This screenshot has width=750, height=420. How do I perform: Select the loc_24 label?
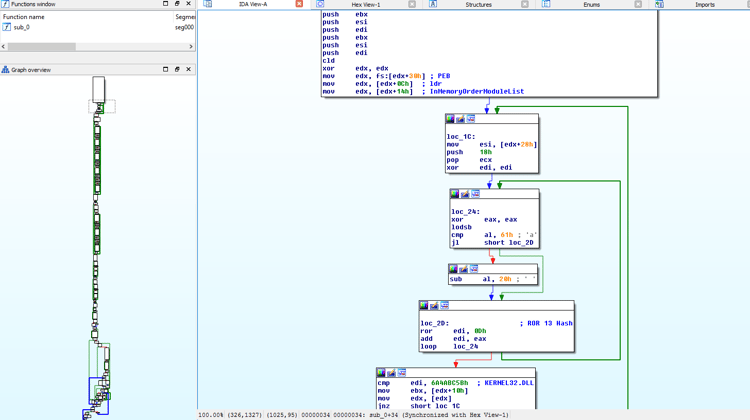(465, 212)
